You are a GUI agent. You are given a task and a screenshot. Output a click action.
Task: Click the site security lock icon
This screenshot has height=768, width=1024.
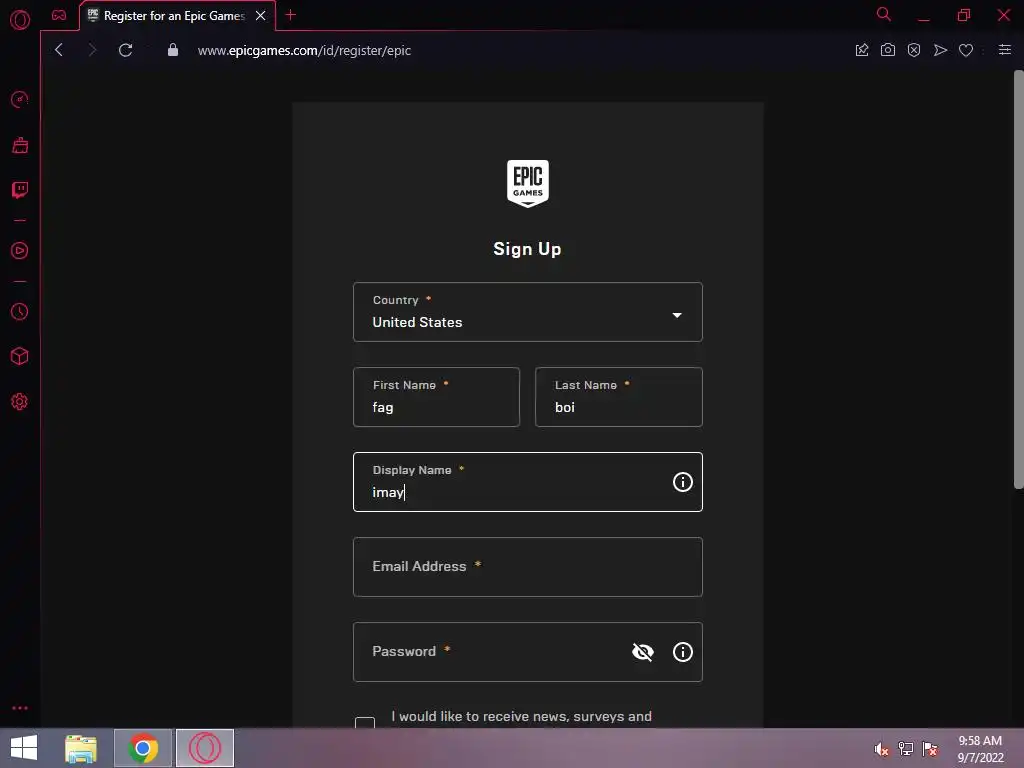[173, 50]
